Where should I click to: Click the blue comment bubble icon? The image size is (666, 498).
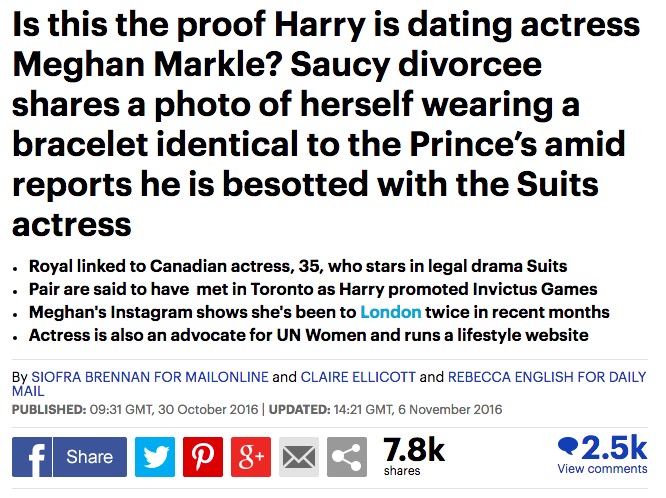tap(568, 446)
